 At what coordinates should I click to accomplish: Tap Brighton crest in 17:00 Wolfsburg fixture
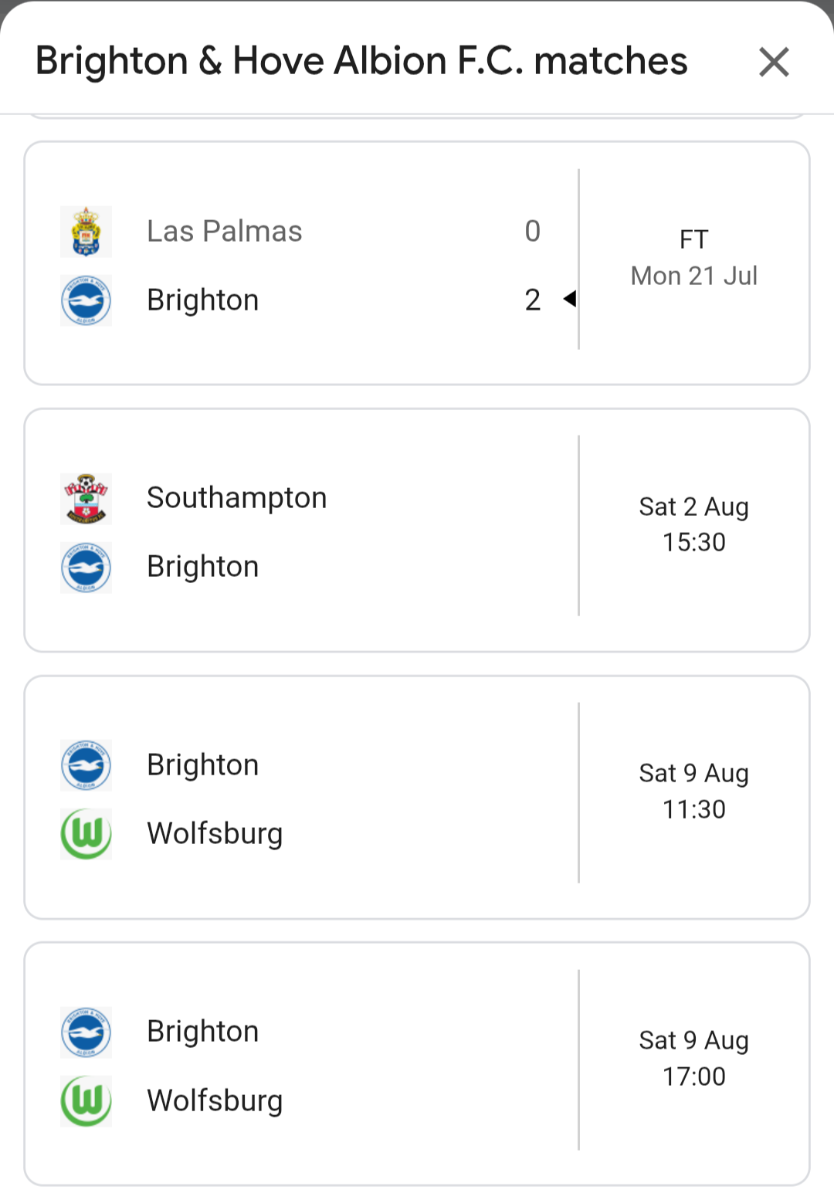(x=86, y=1032)
